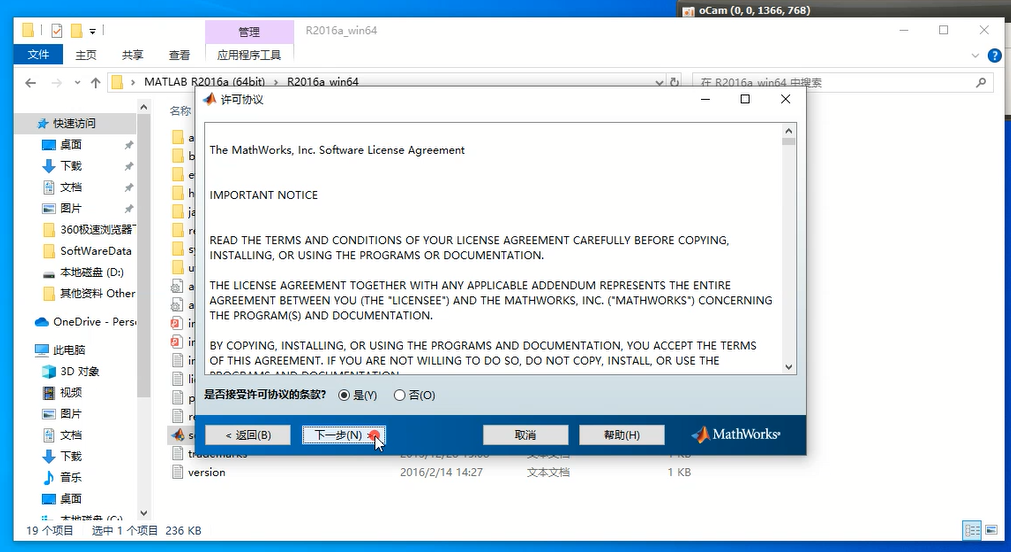This screenshot has width=1011, height=552.
Task: Click the license scrollbar up arrow
Action: 789,131
